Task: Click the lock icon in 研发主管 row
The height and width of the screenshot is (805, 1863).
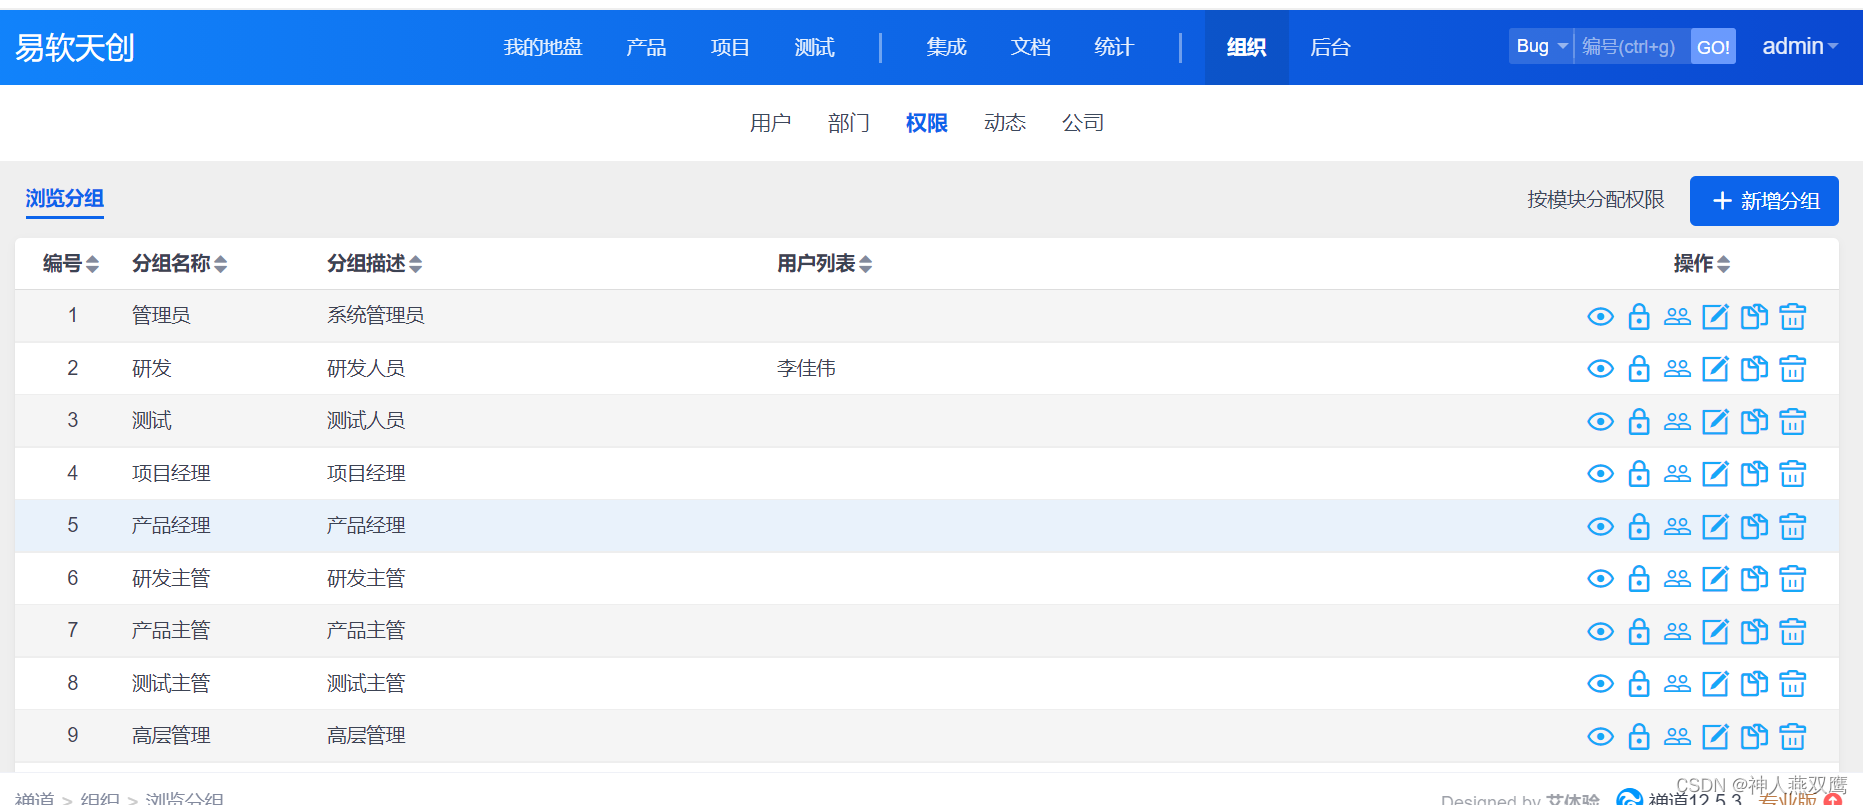Action: (x=1638, y=579)
